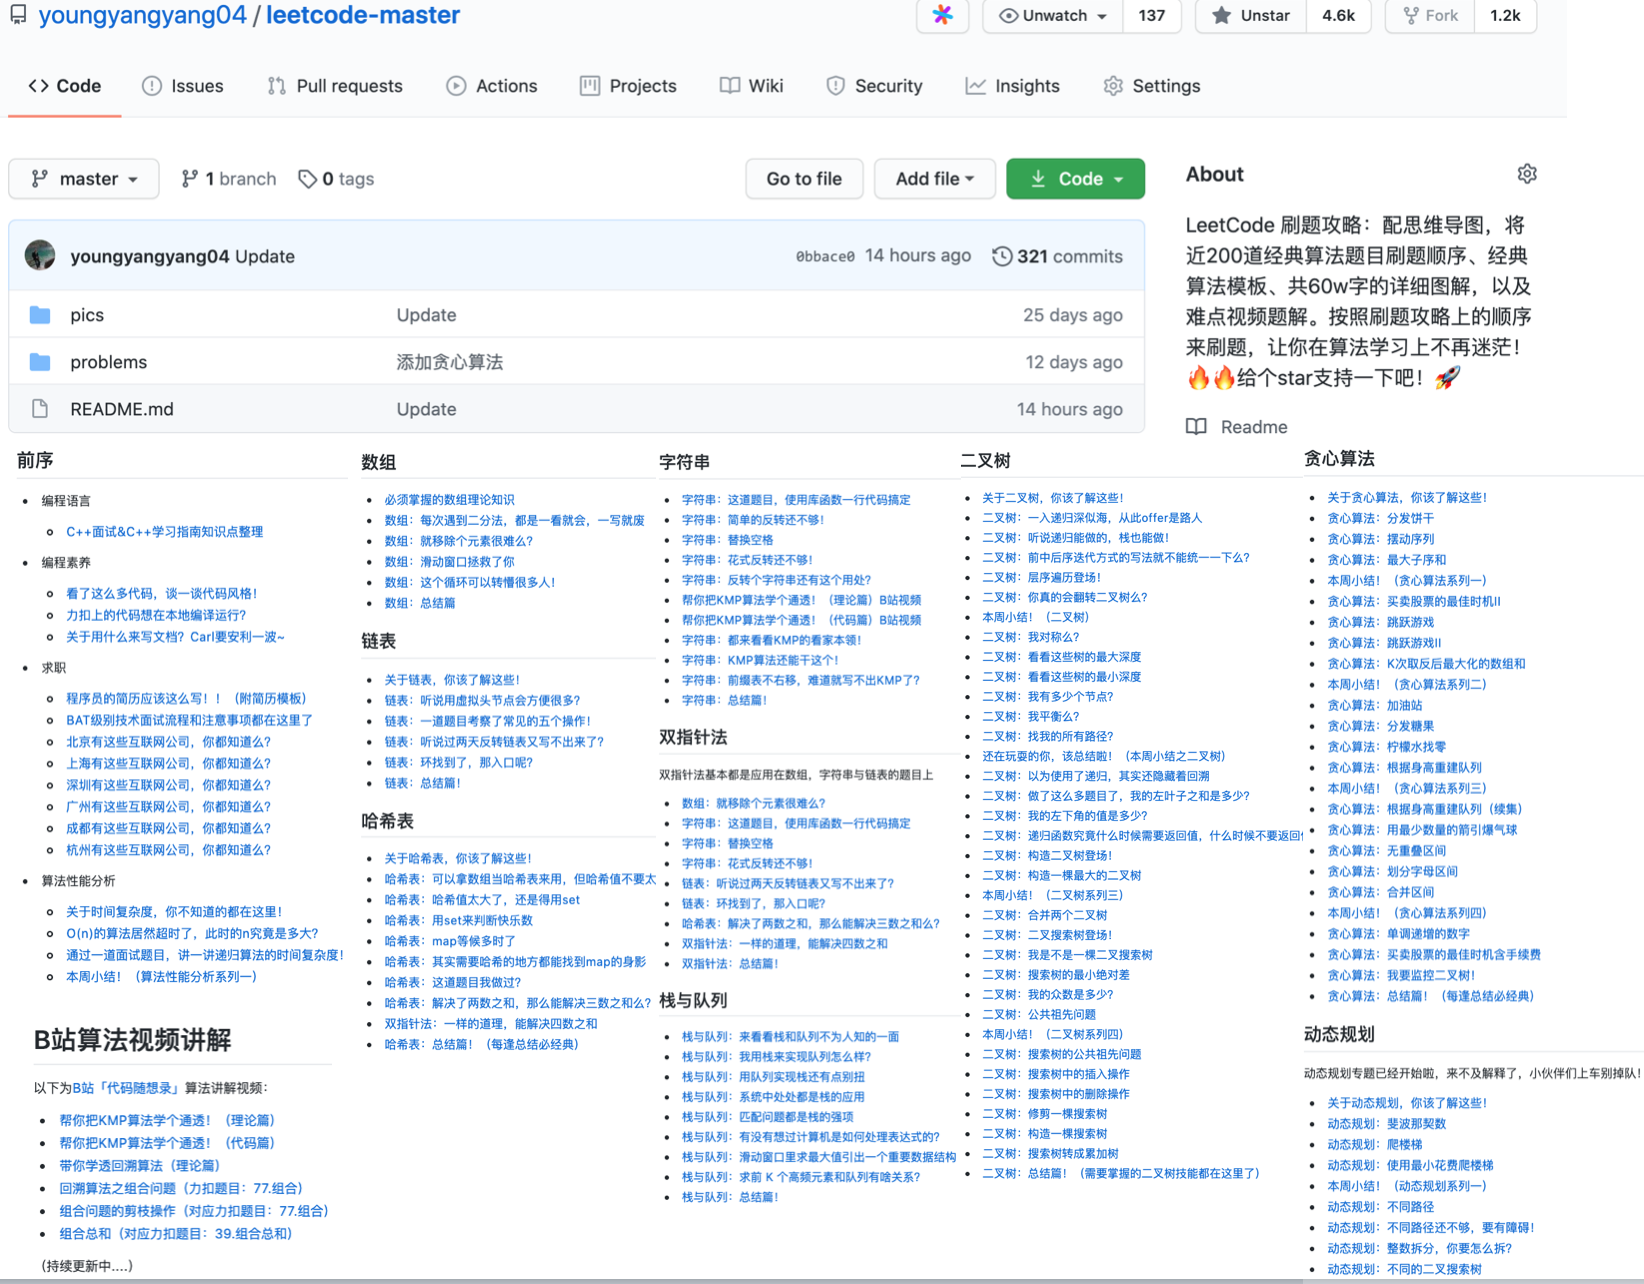Click the pics folder icon
Image resolution: width=1644 pixels, height=1284 pixels.
tap(40, 315)
